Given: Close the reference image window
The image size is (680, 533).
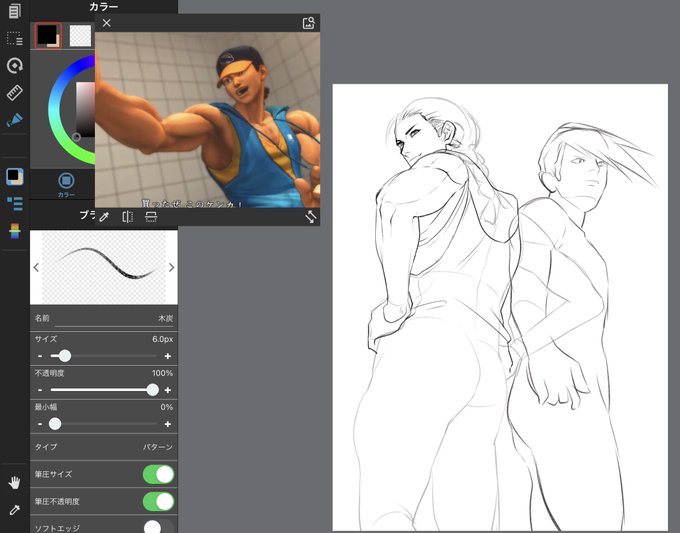Looking at the screenshot, I should pos(107,23).
